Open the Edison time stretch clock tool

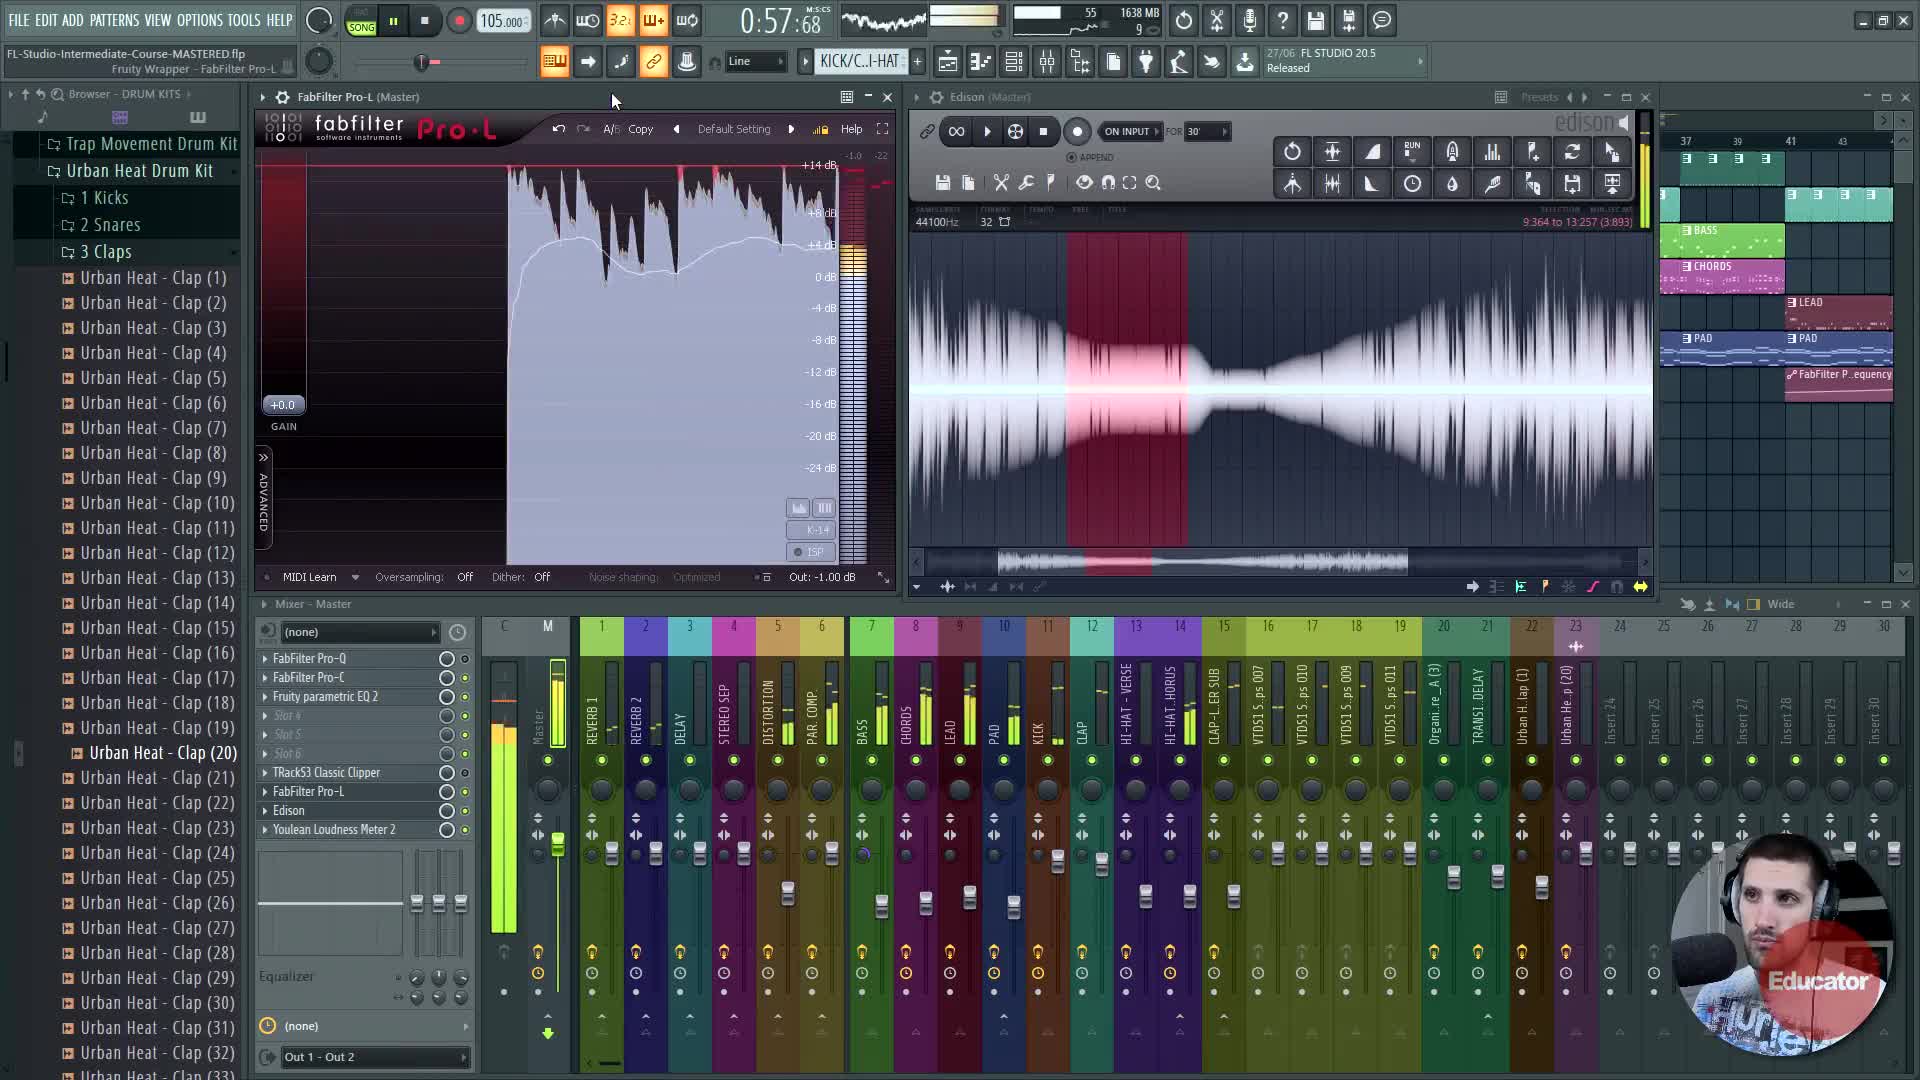[x=1412, y=184]
